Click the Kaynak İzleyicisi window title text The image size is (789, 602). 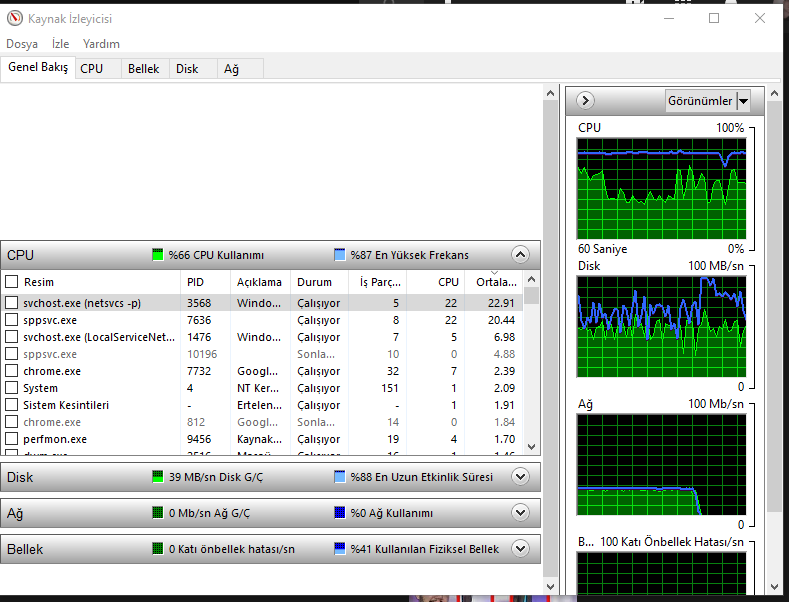[70, 19]
